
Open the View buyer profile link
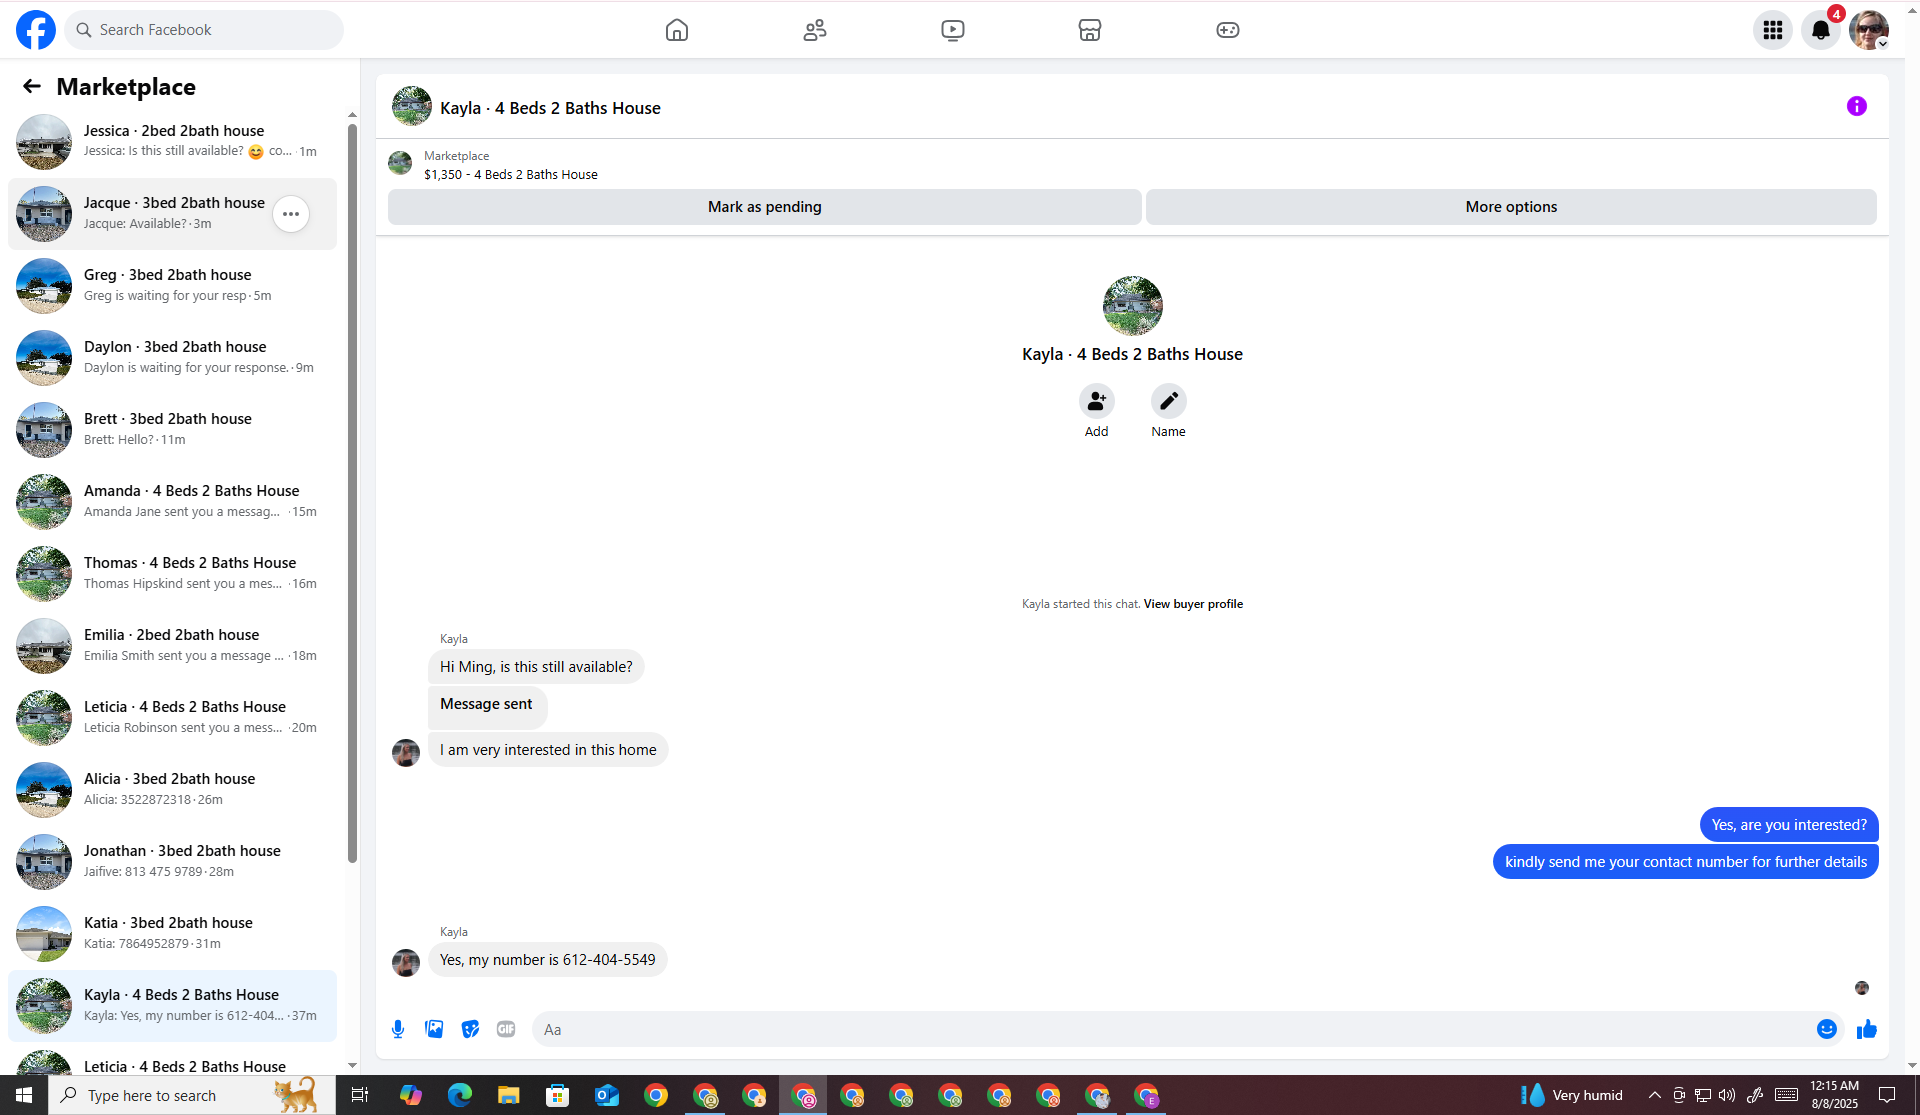click(1193, 604)
